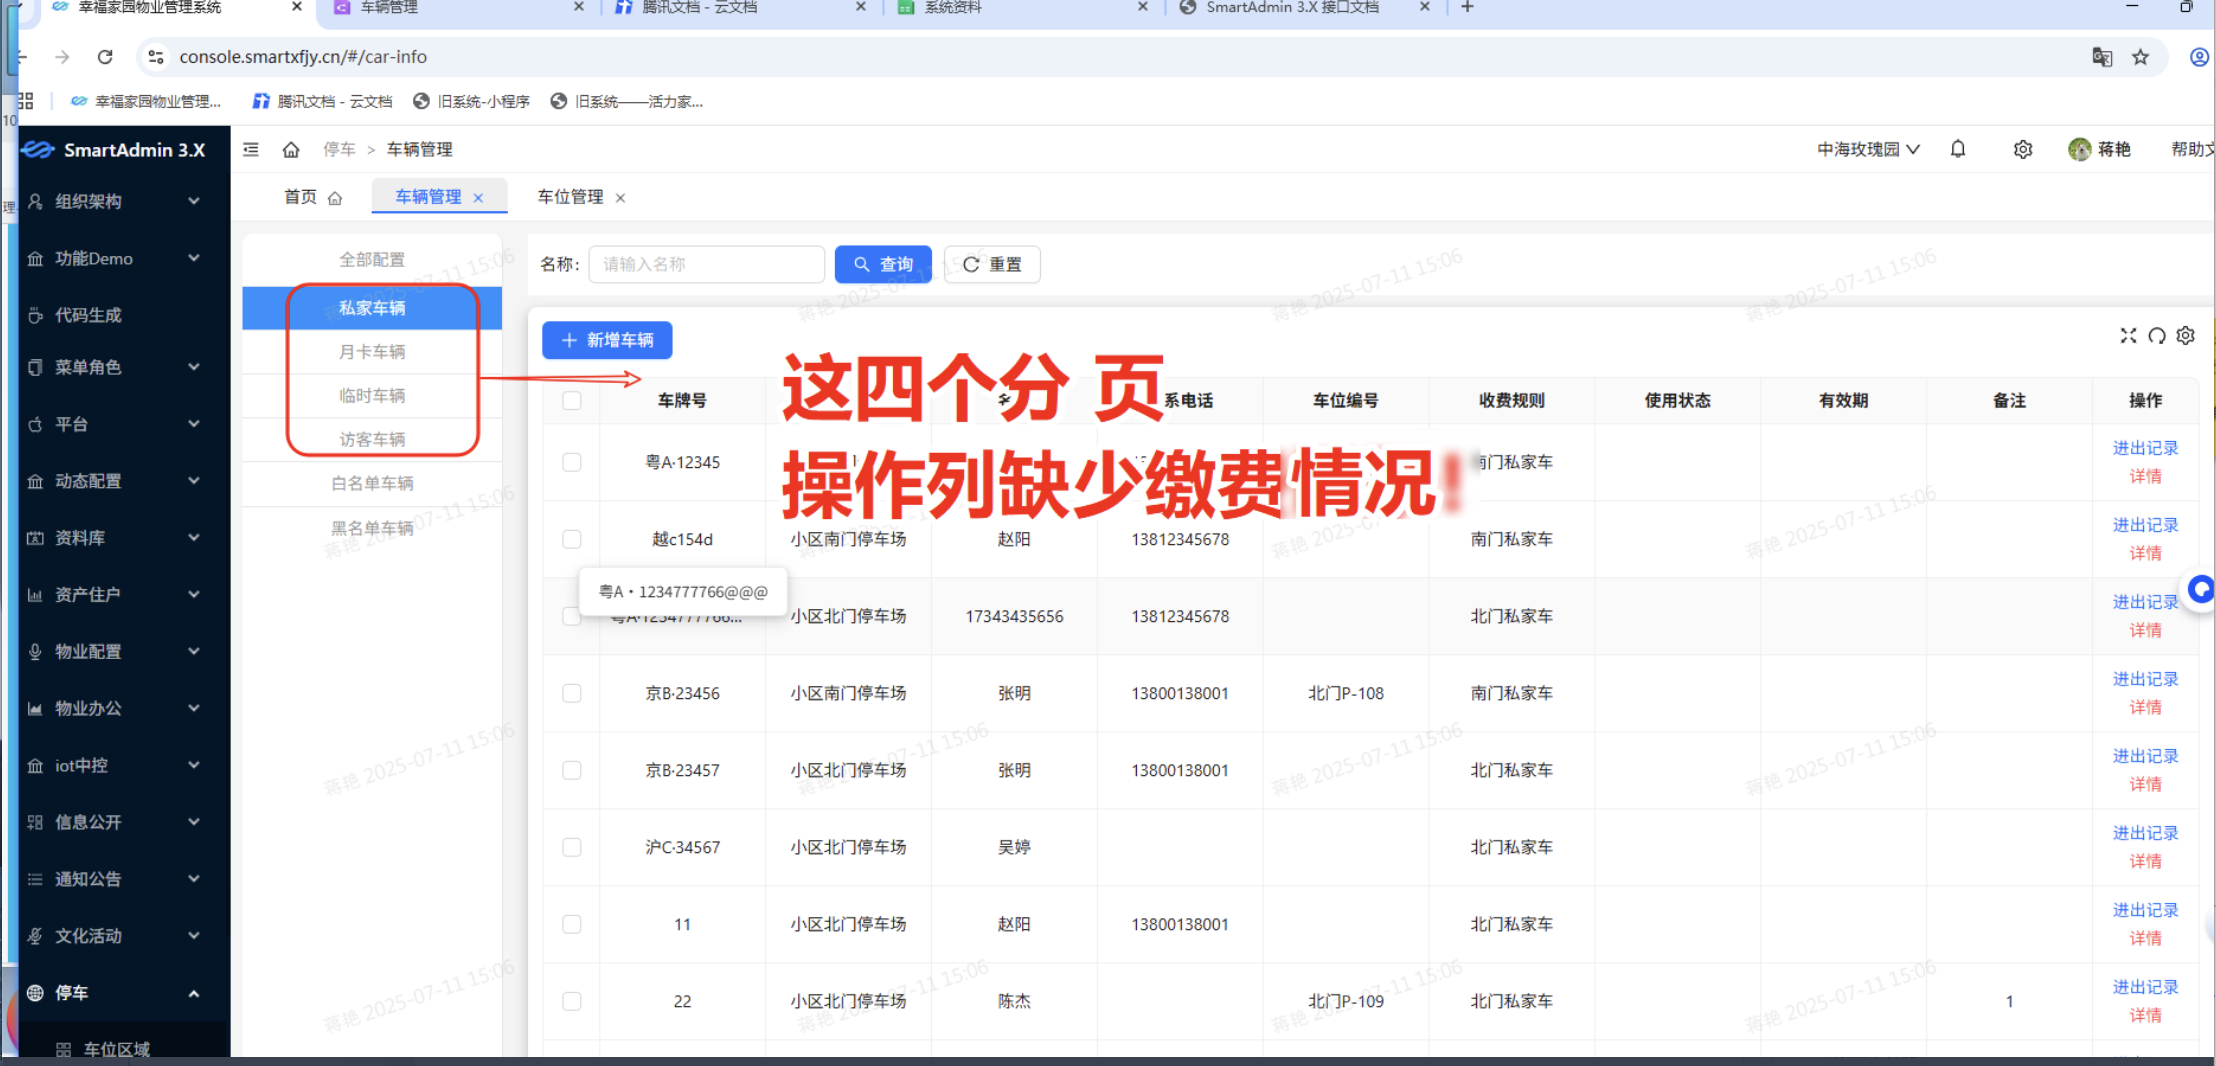Bookmark page with the star icon
Viewport: 2216px width, 1066px height.
pyautogui.click(x=2140, y=57)
